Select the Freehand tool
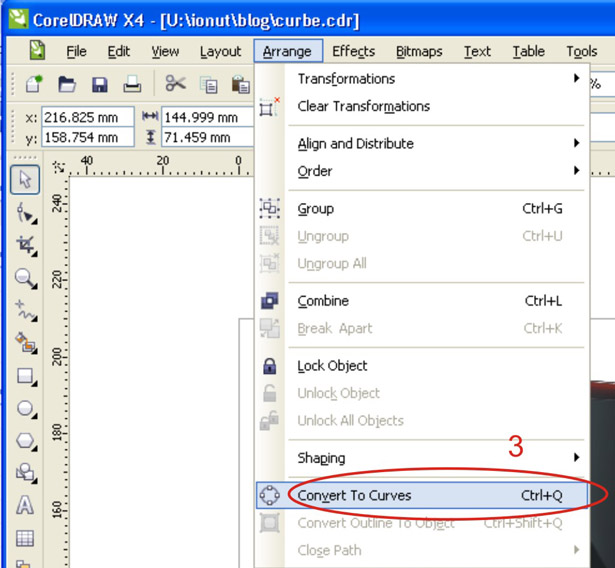 click(25, 310)
